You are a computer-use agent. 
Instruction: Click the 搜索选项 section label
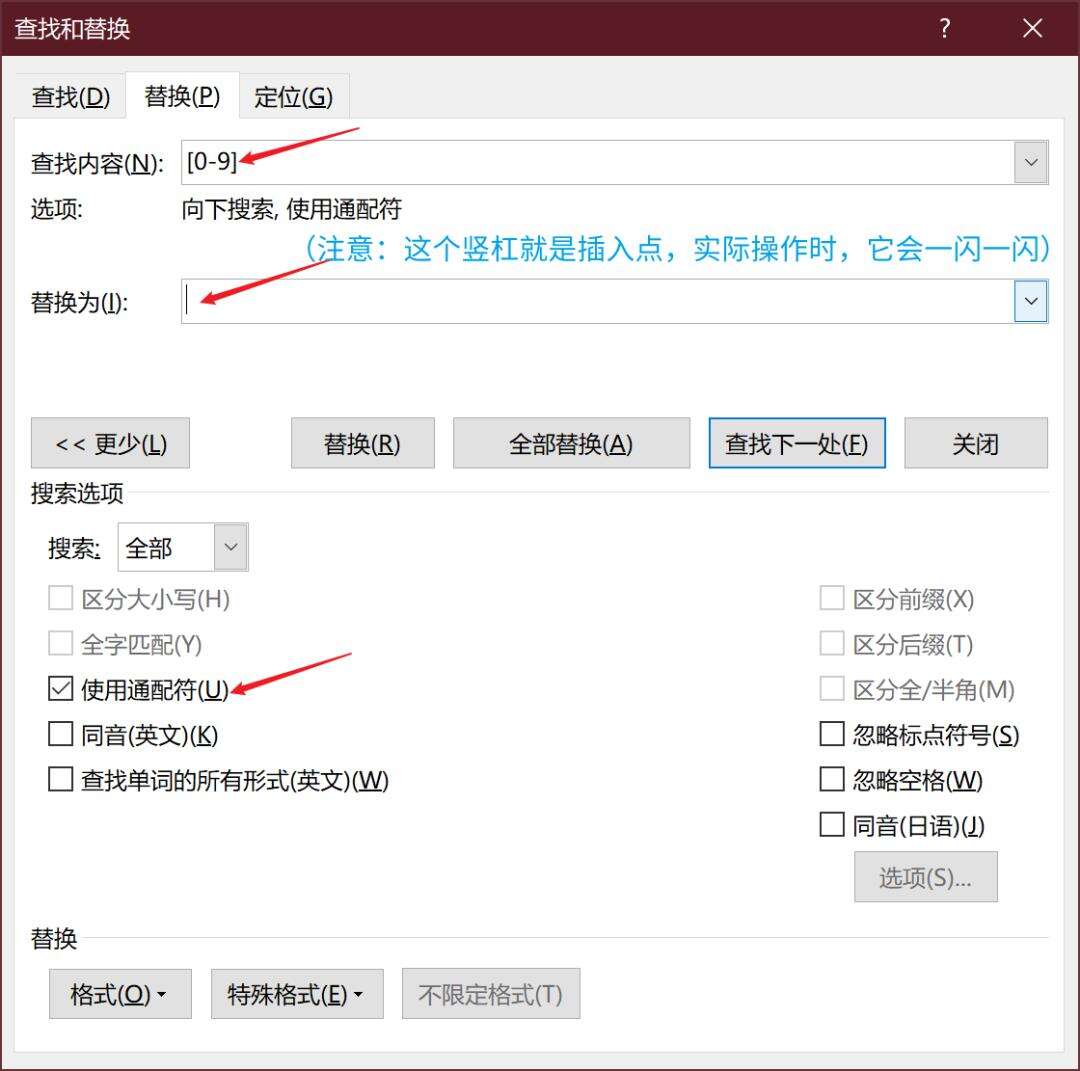[x=77, y=493]
